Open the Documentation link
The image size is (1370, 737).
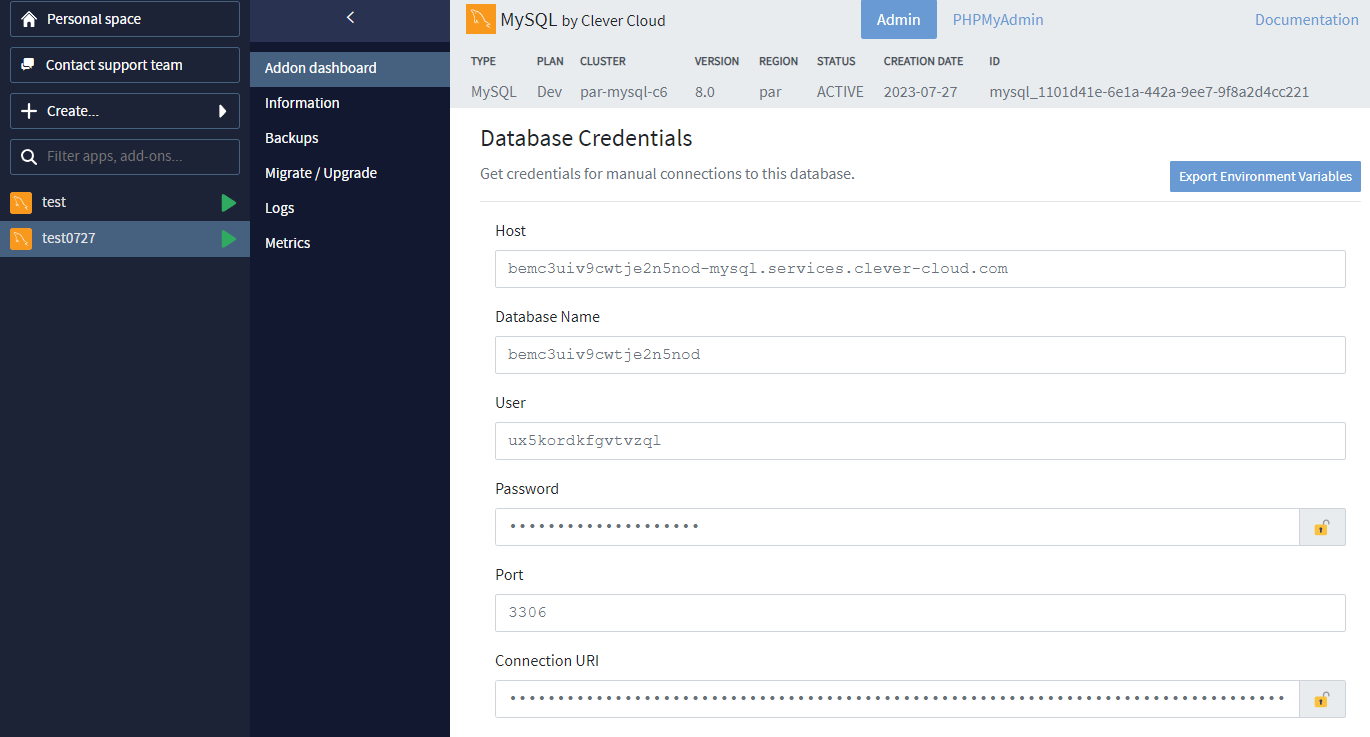click(1306, 20)
